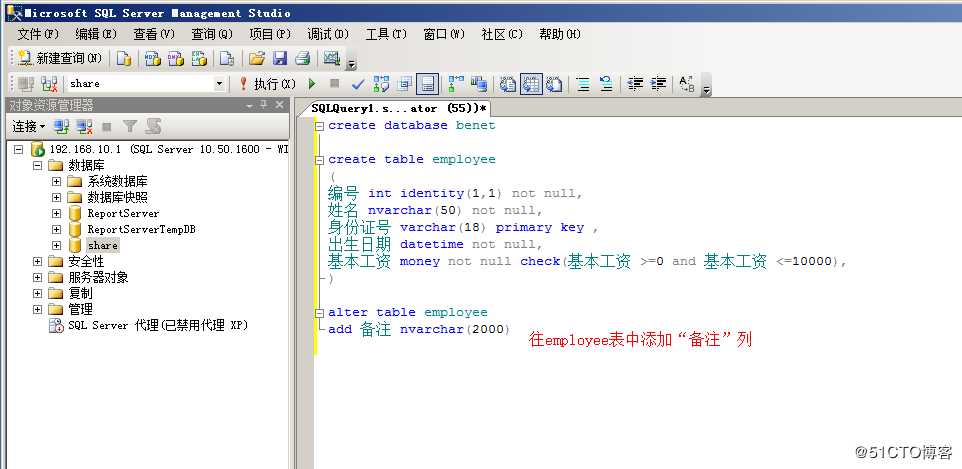
Task: Save the current query with the floppy icon
Action: 280,58
